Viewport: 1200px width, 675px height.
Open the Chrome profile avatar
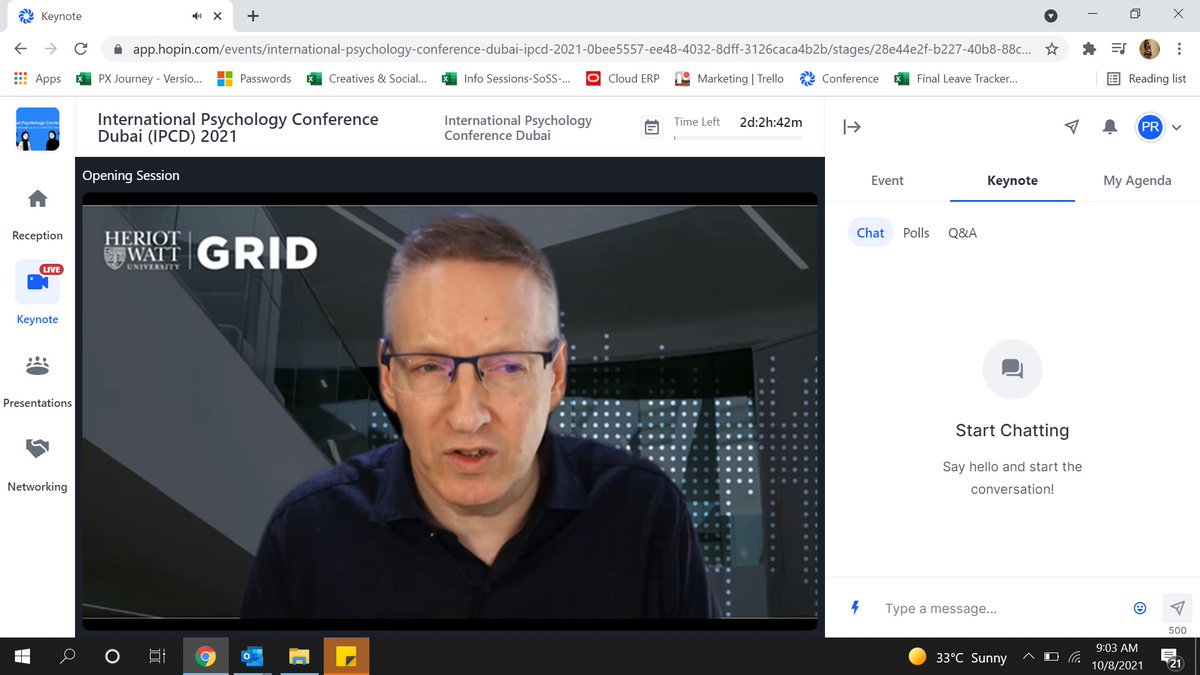tap(1149, 48)
